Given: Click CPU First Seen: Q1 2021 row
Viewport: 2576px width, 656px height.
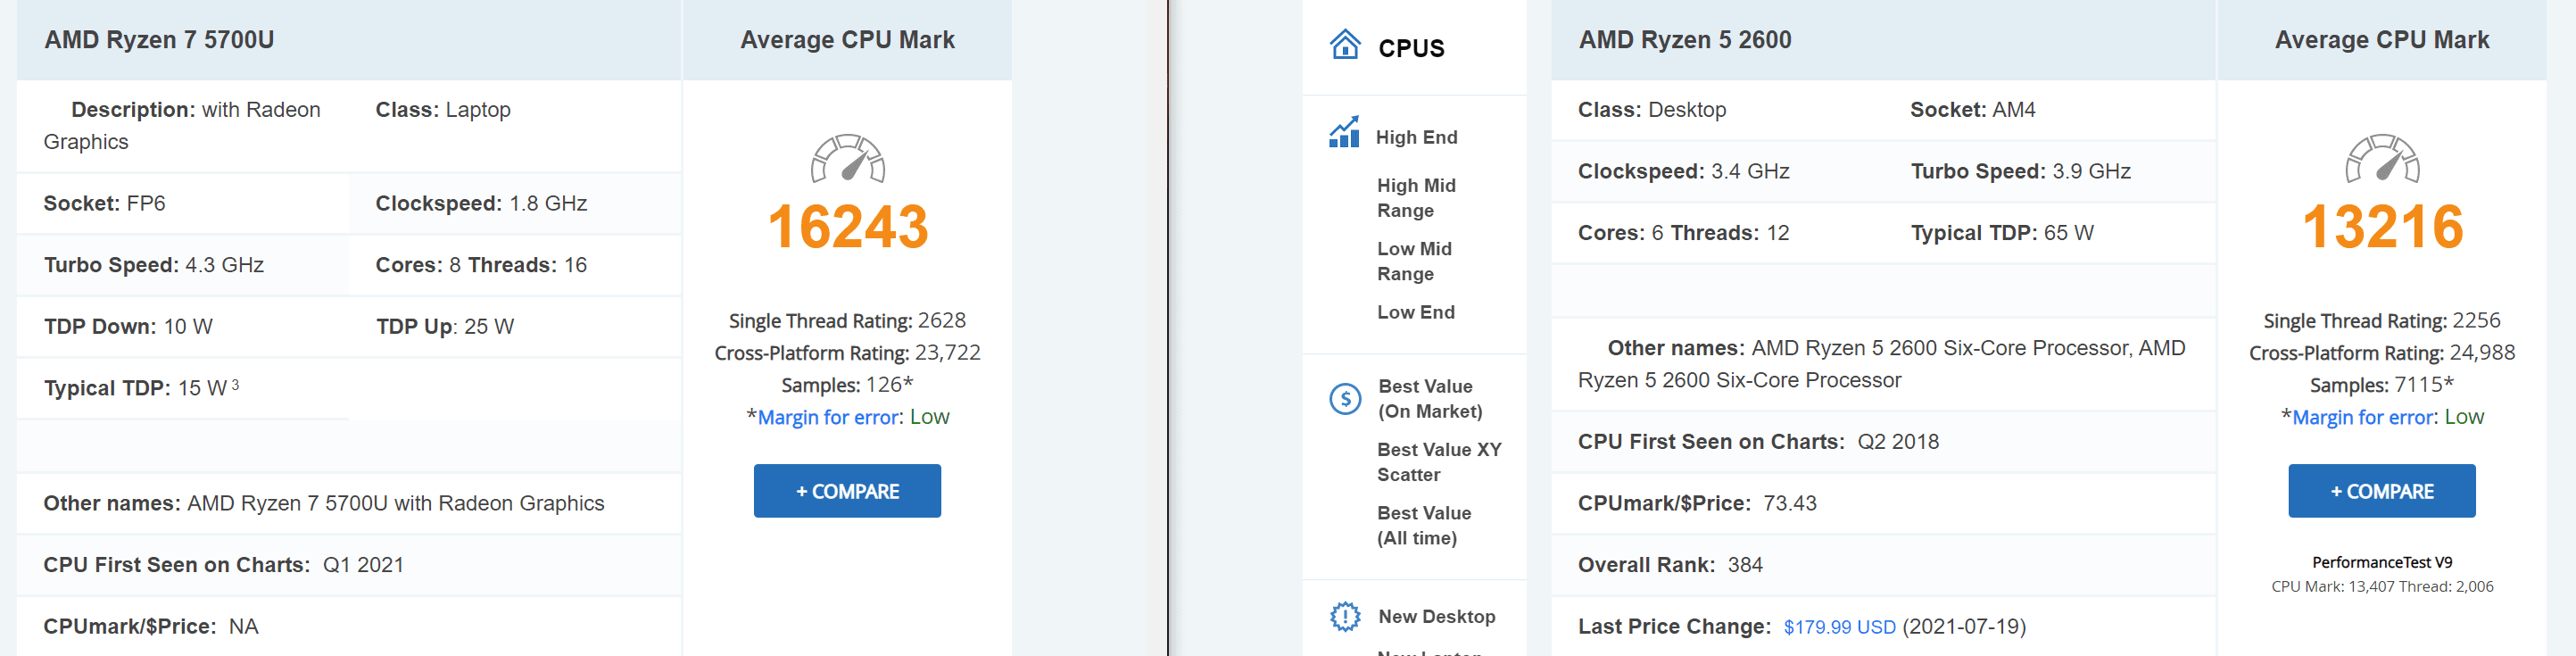Looking at the screenshot, I should 349,565.
